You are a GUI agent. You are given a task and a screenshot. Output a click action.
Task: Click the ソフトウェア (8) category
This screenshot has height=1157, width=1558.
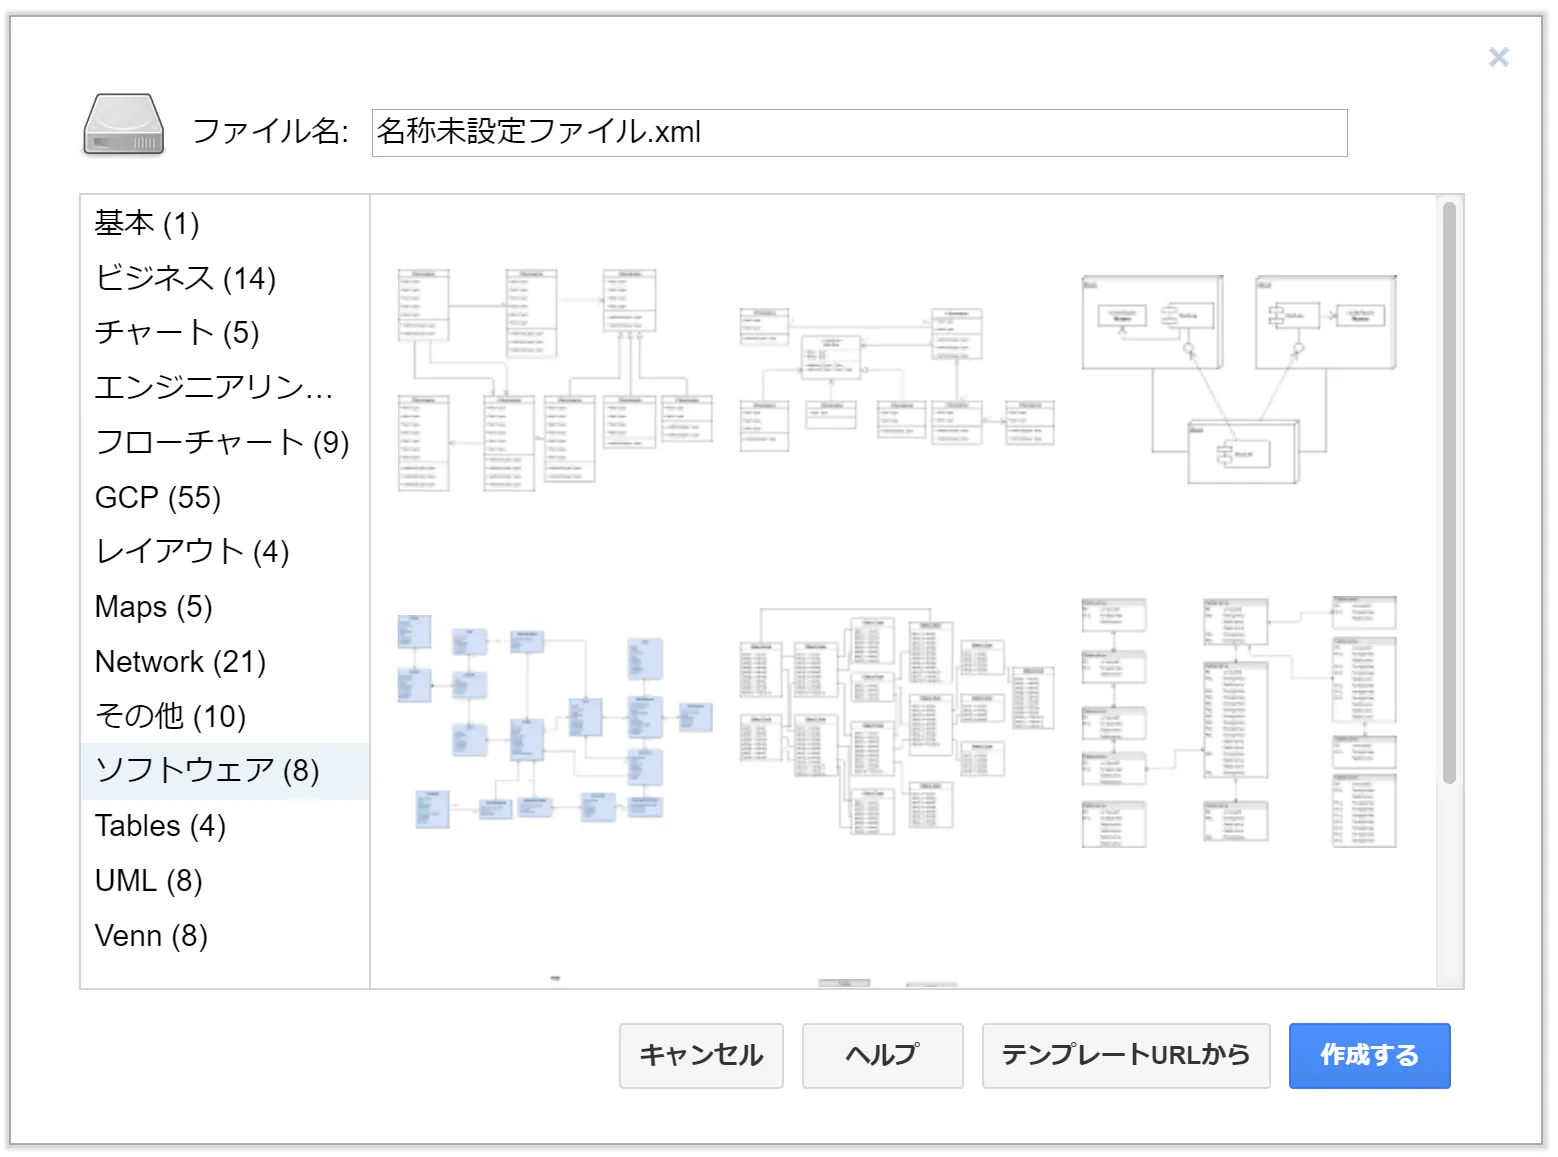pos(224,771)
